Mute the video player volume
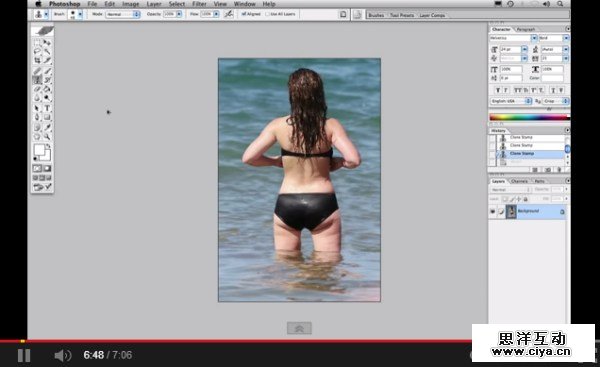600x367 pixels. point(62,356)
